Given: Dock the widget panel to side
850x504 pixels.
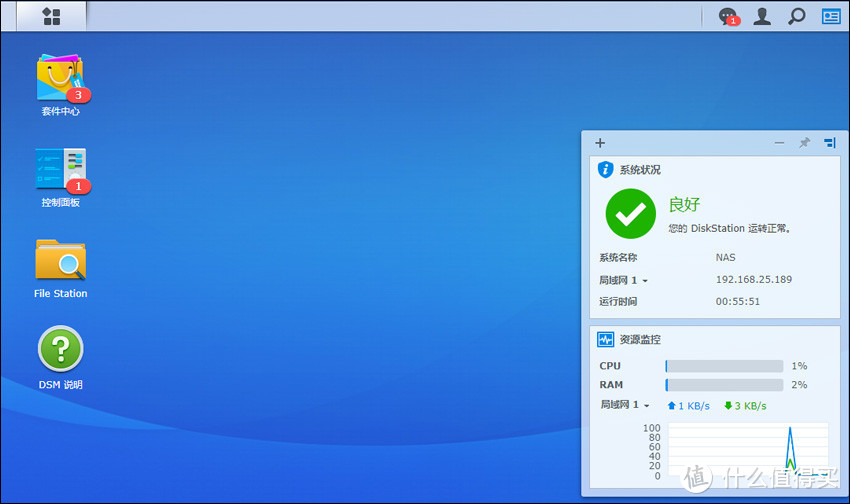Looking at the screenshot, I should point(830,143).
